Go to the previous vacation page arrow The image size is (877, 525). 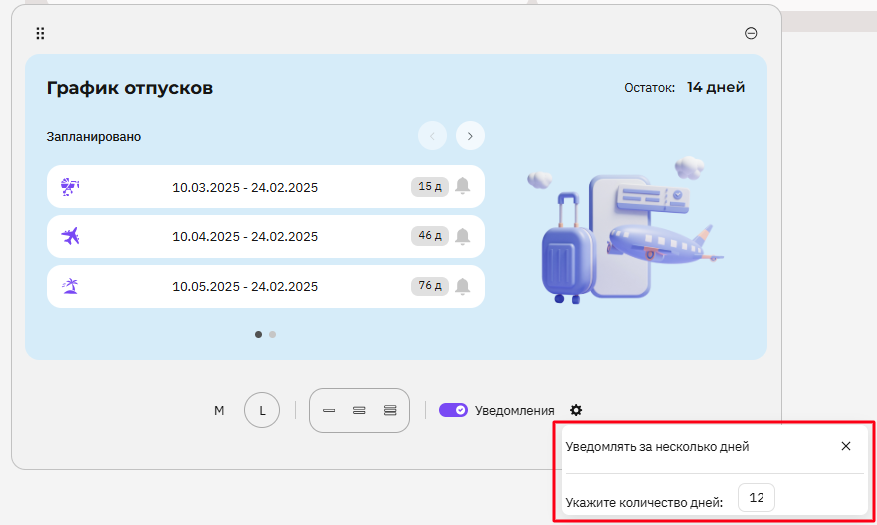[x=432, y=136]
